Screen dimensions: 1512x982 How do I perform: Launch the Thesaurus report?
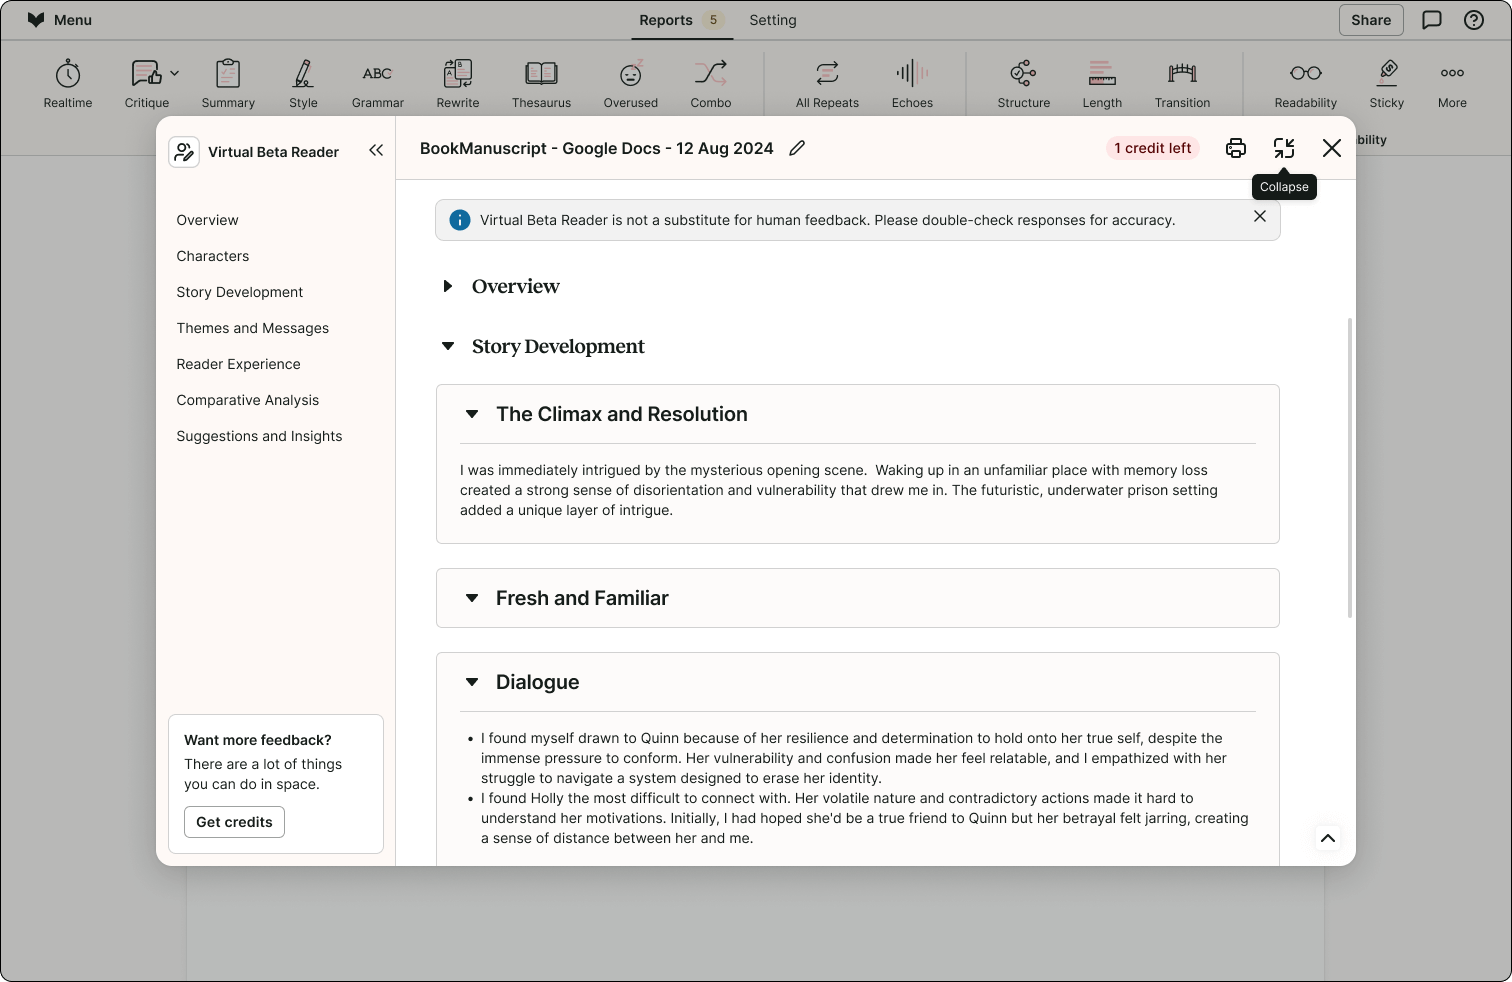tap(541, 82)
